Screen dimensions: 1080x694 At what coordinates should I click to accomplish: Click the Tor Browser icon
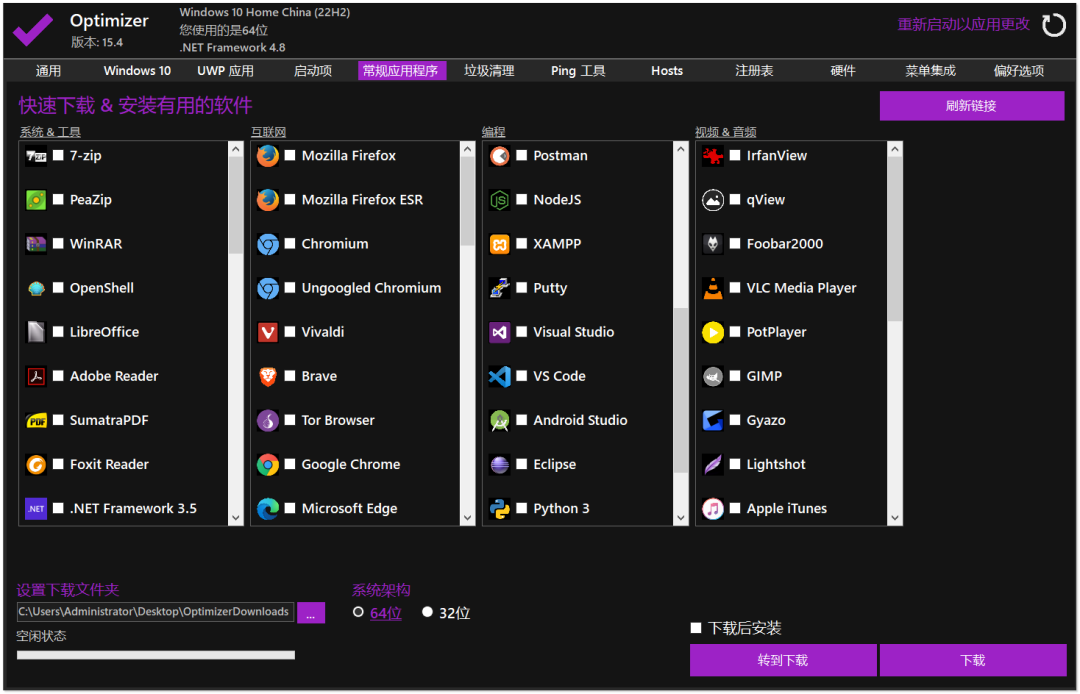tap(268, 421)
